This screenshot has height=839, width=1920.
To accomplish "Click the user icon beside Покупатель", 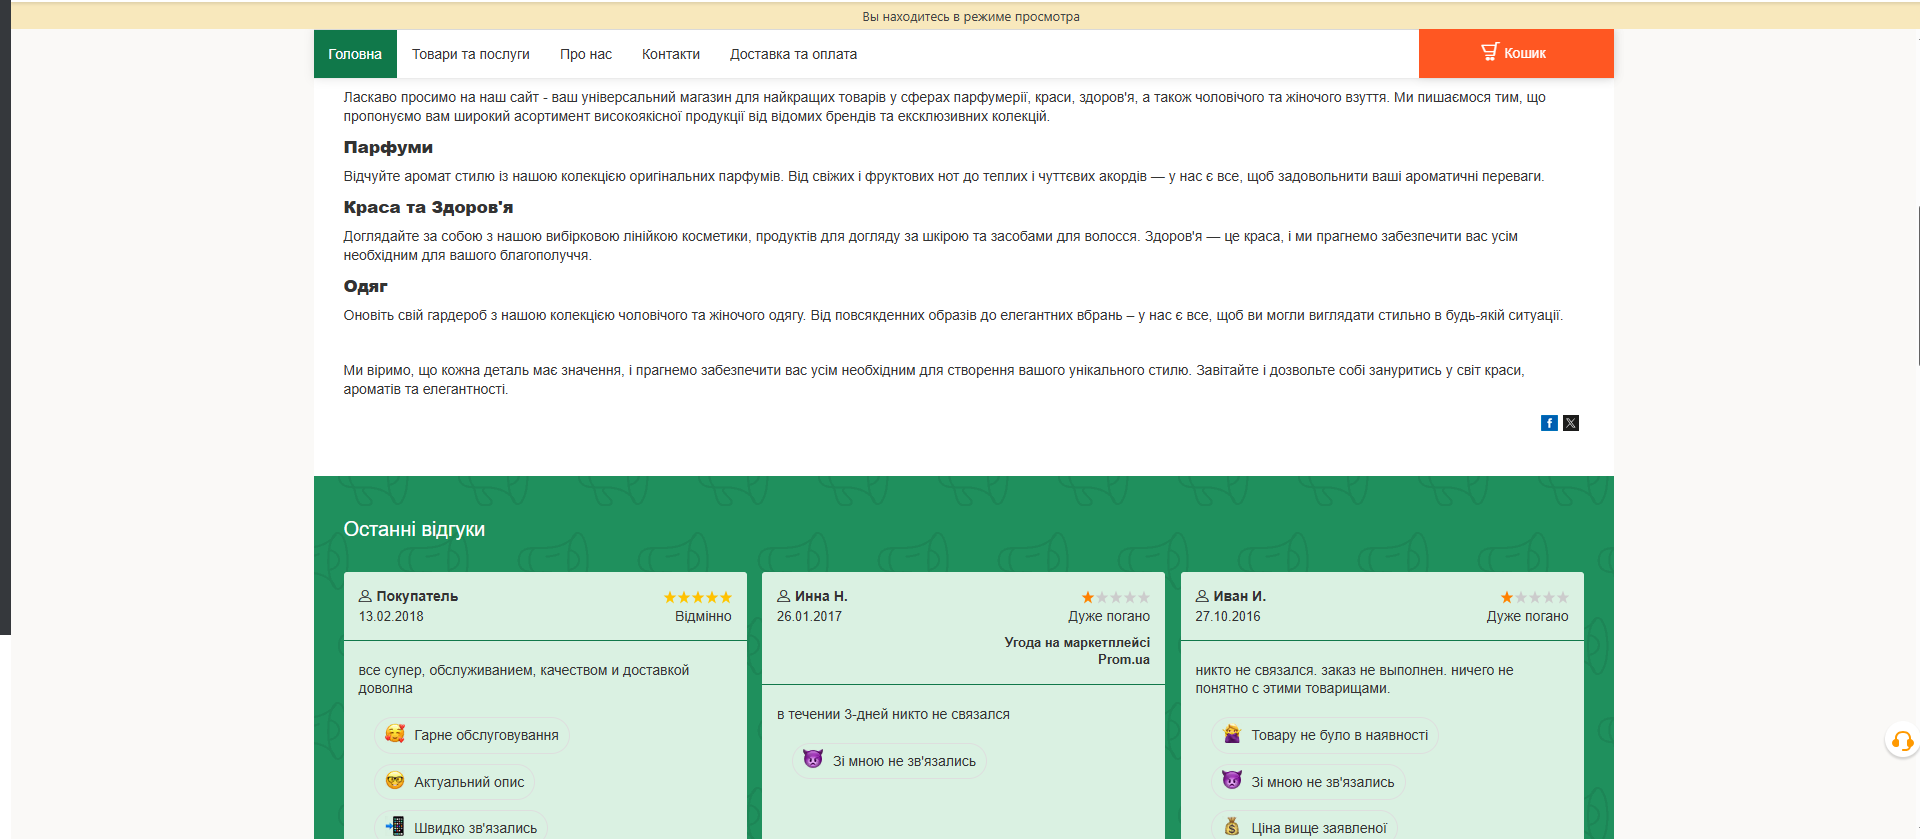I will pos(365,596).
